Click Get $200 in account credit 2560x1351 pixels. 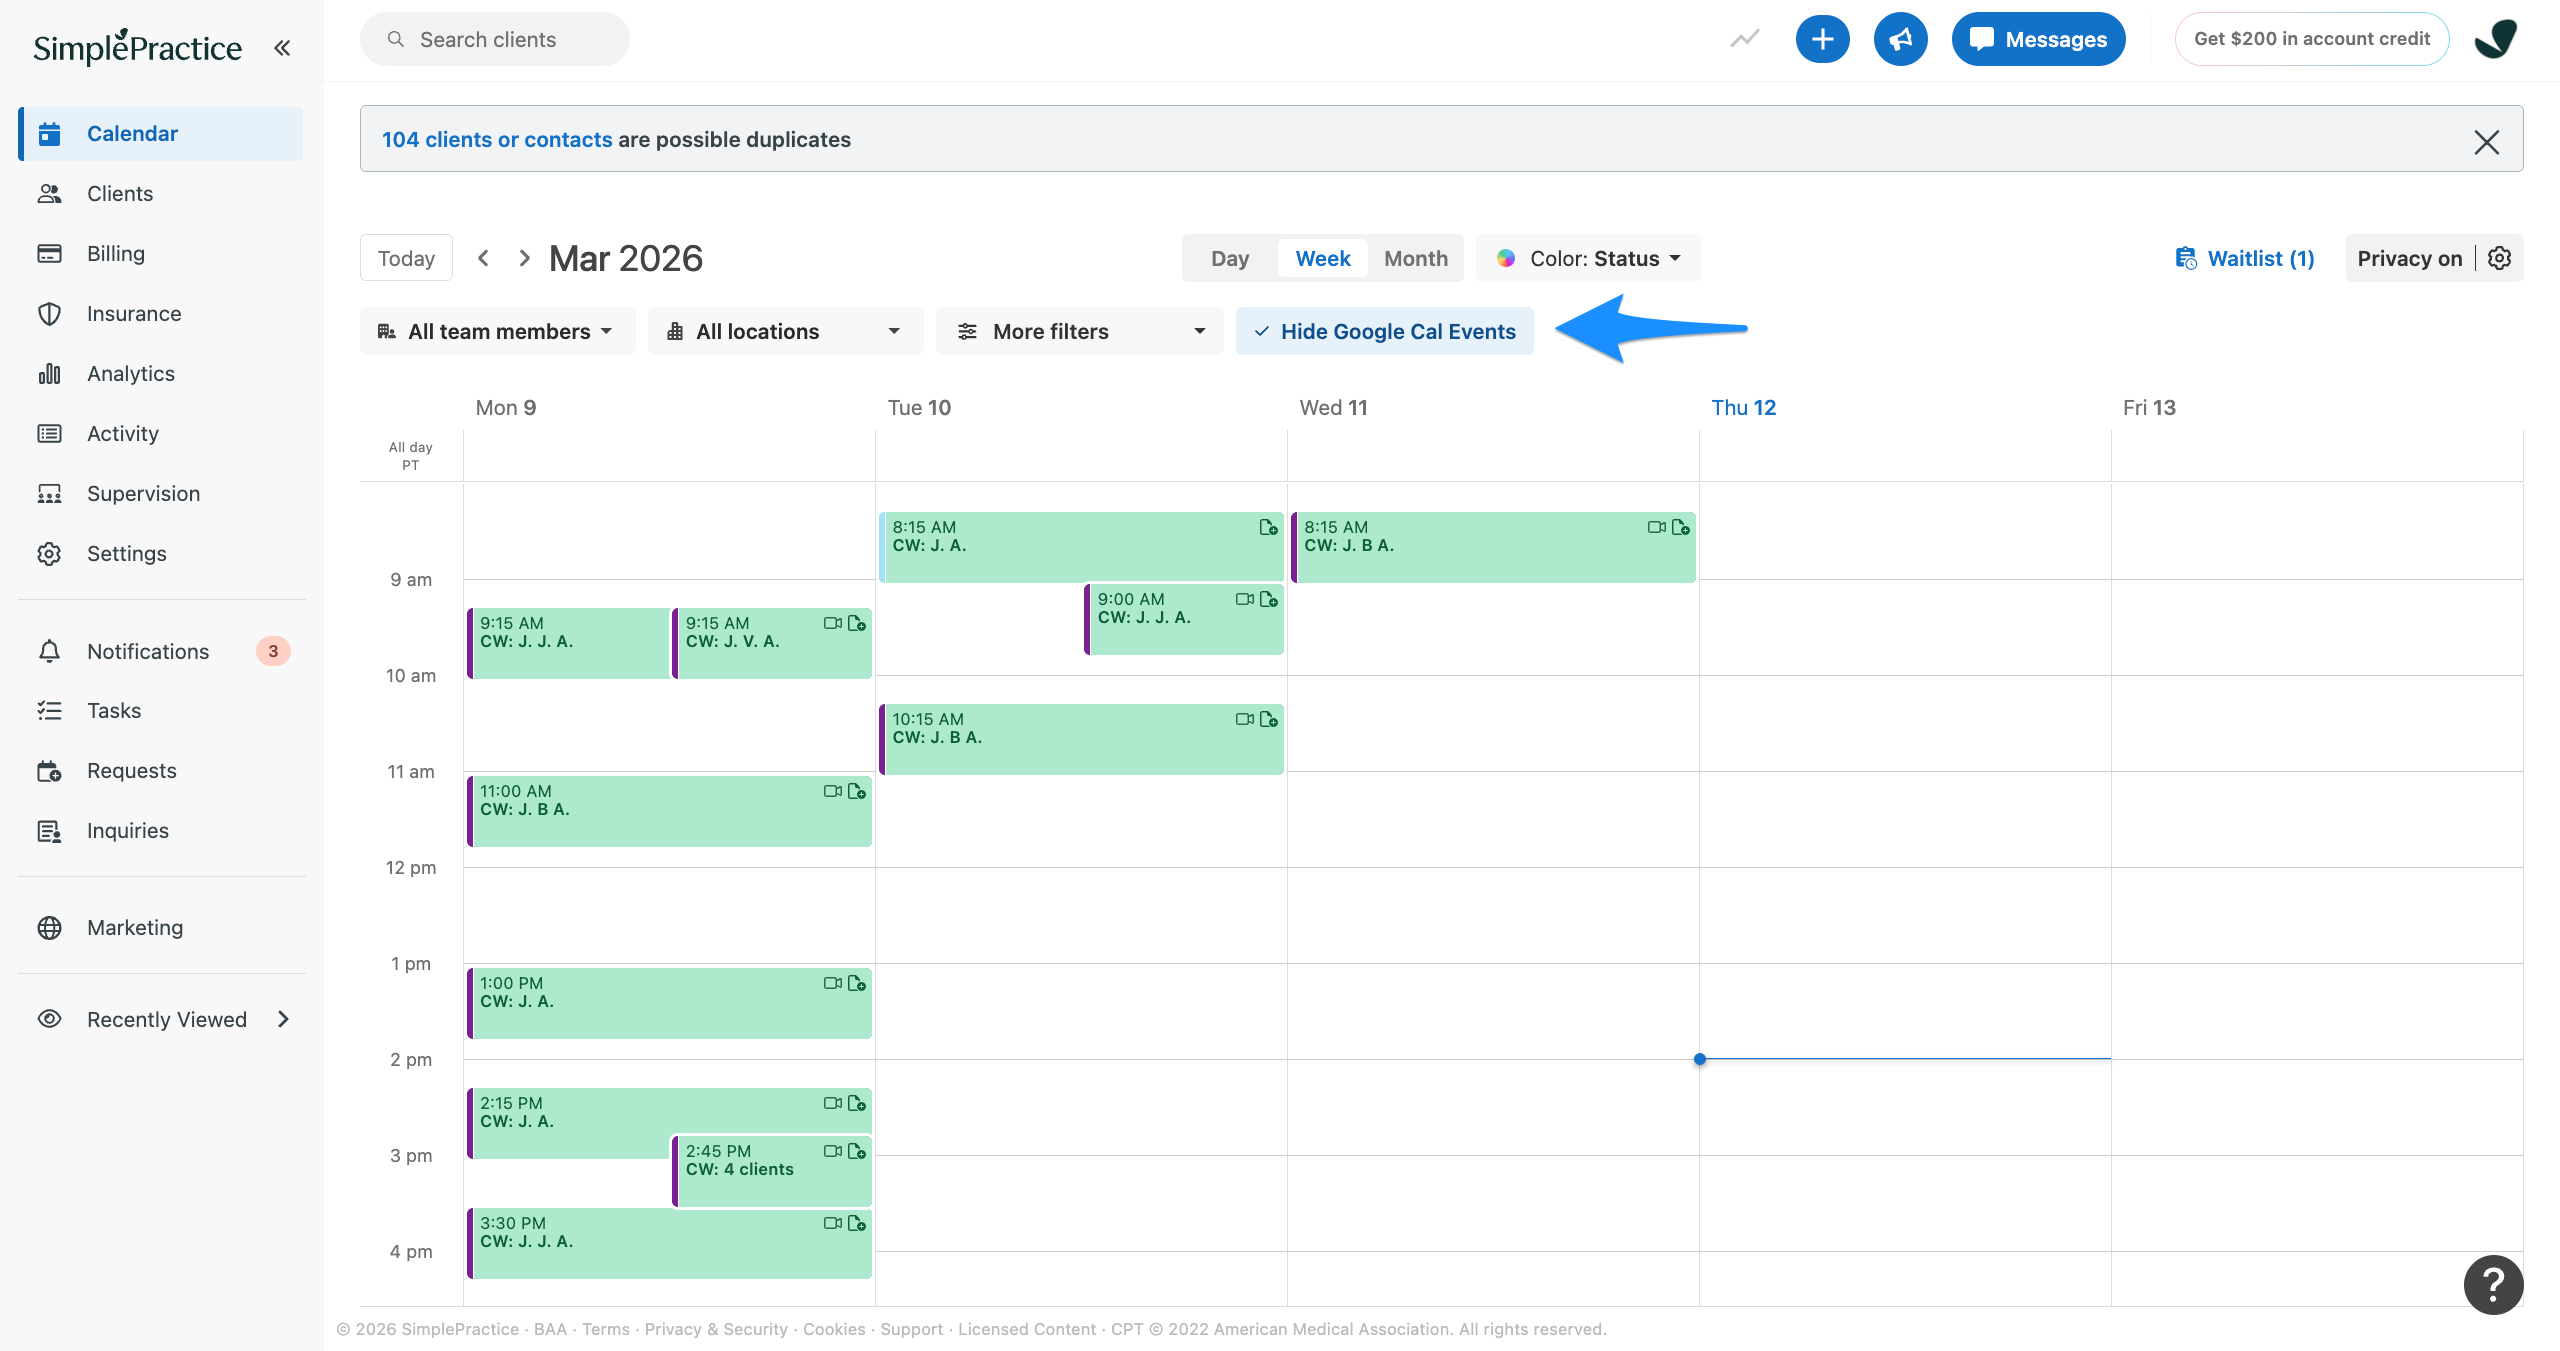[2311, 39]
